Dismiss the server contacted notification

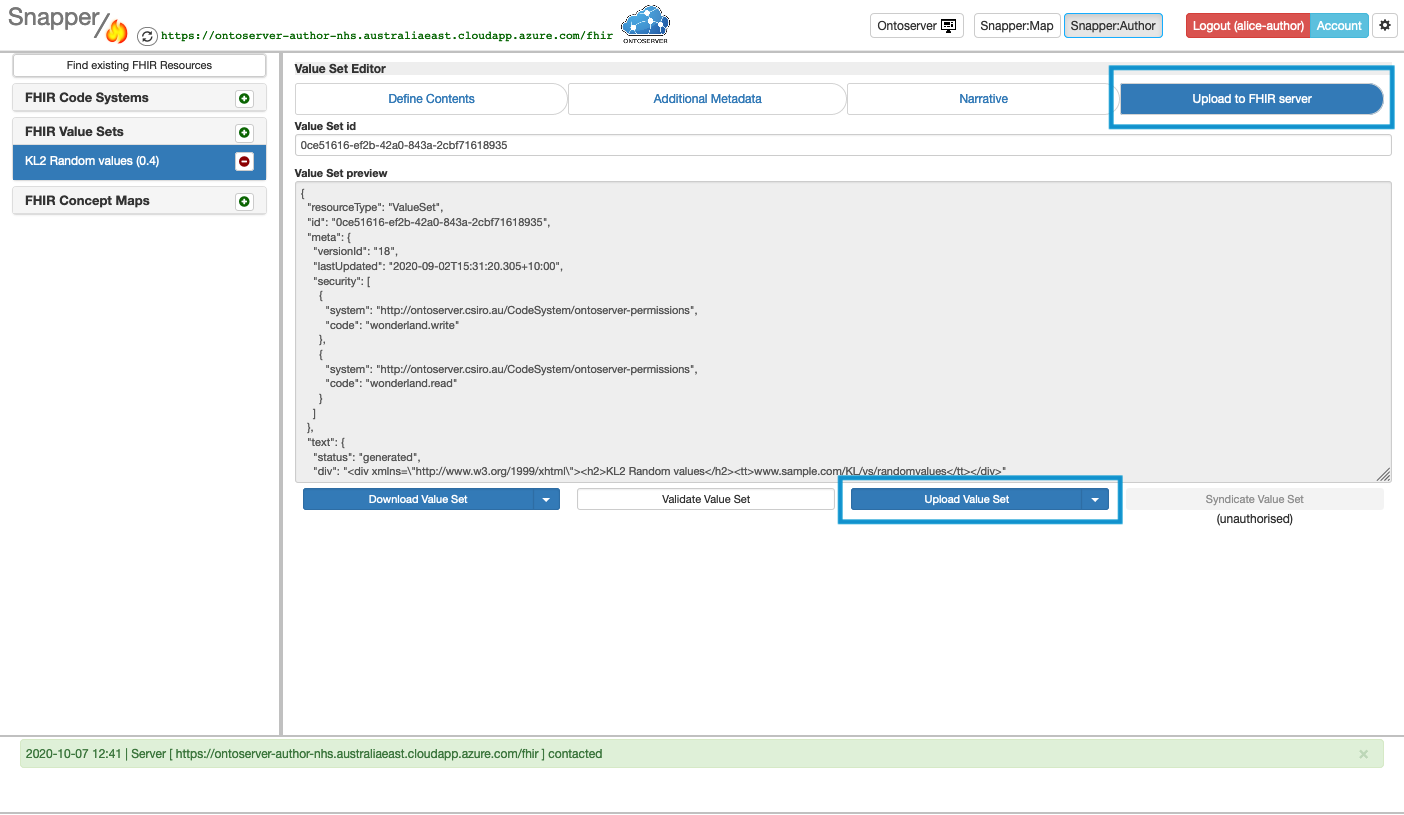click(1363, 754)
